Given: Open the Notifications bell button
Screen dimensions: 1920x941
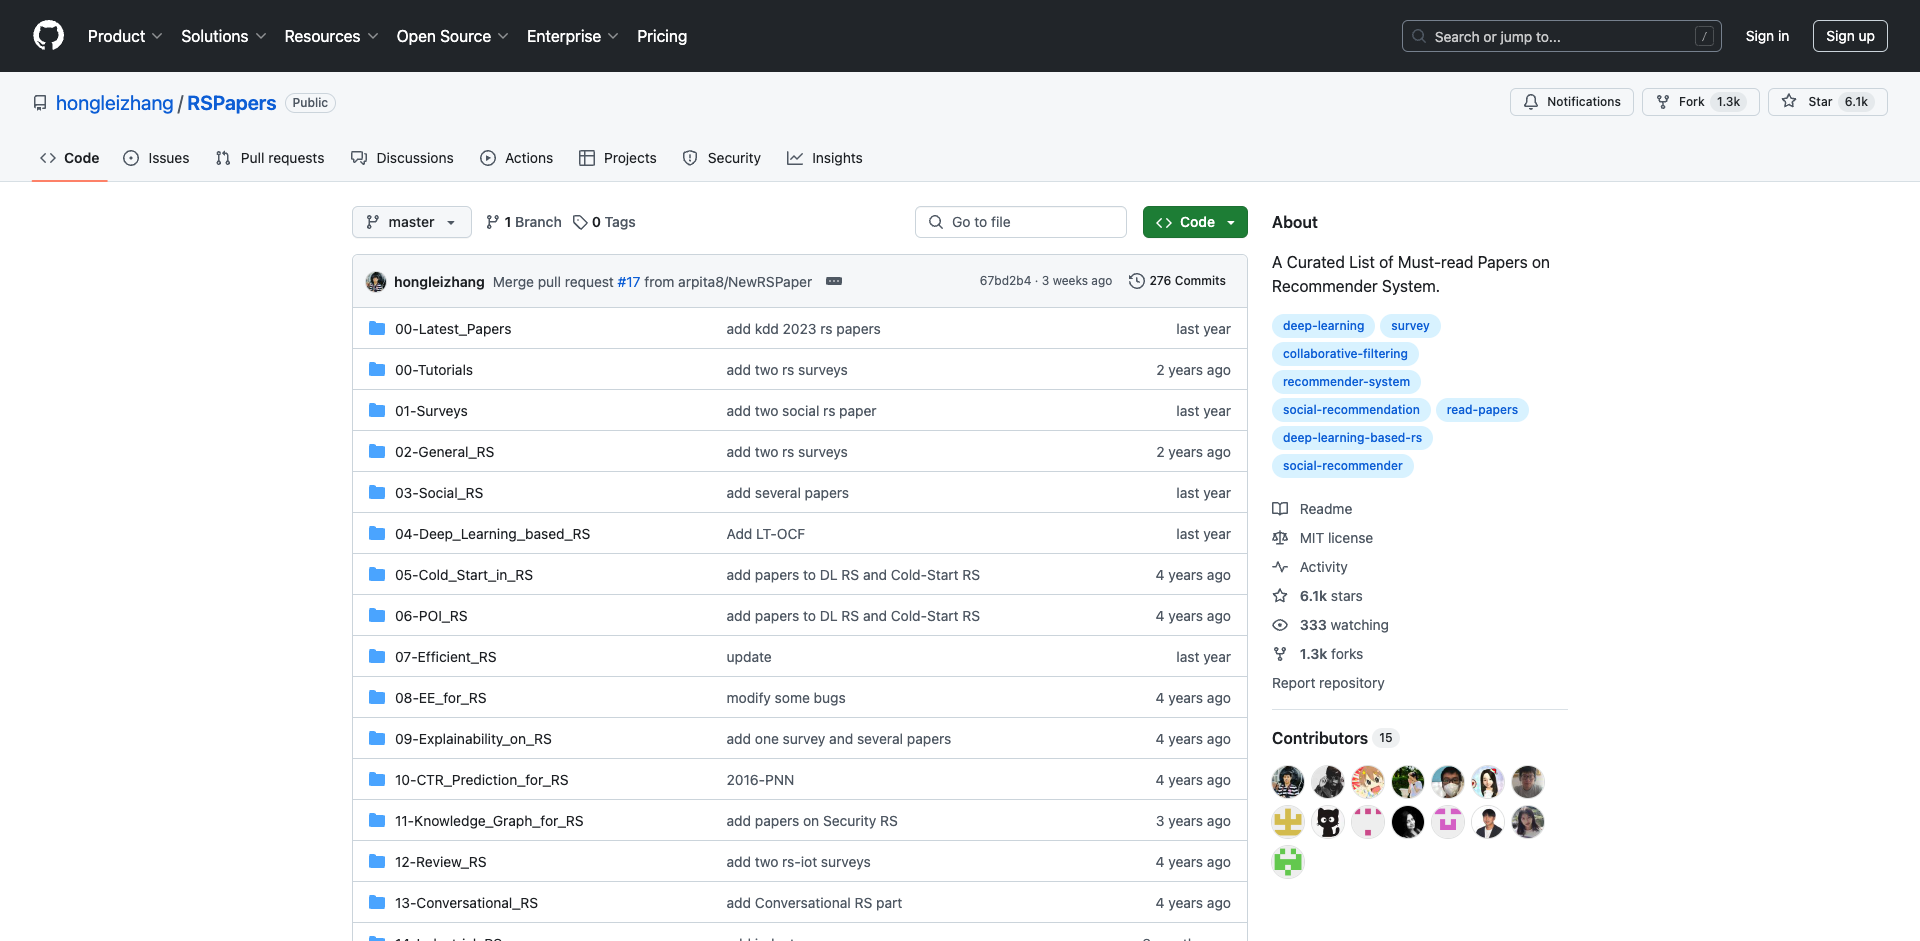Looking at the screenshot, I should pyautogui.click(x=1571, y=102).
